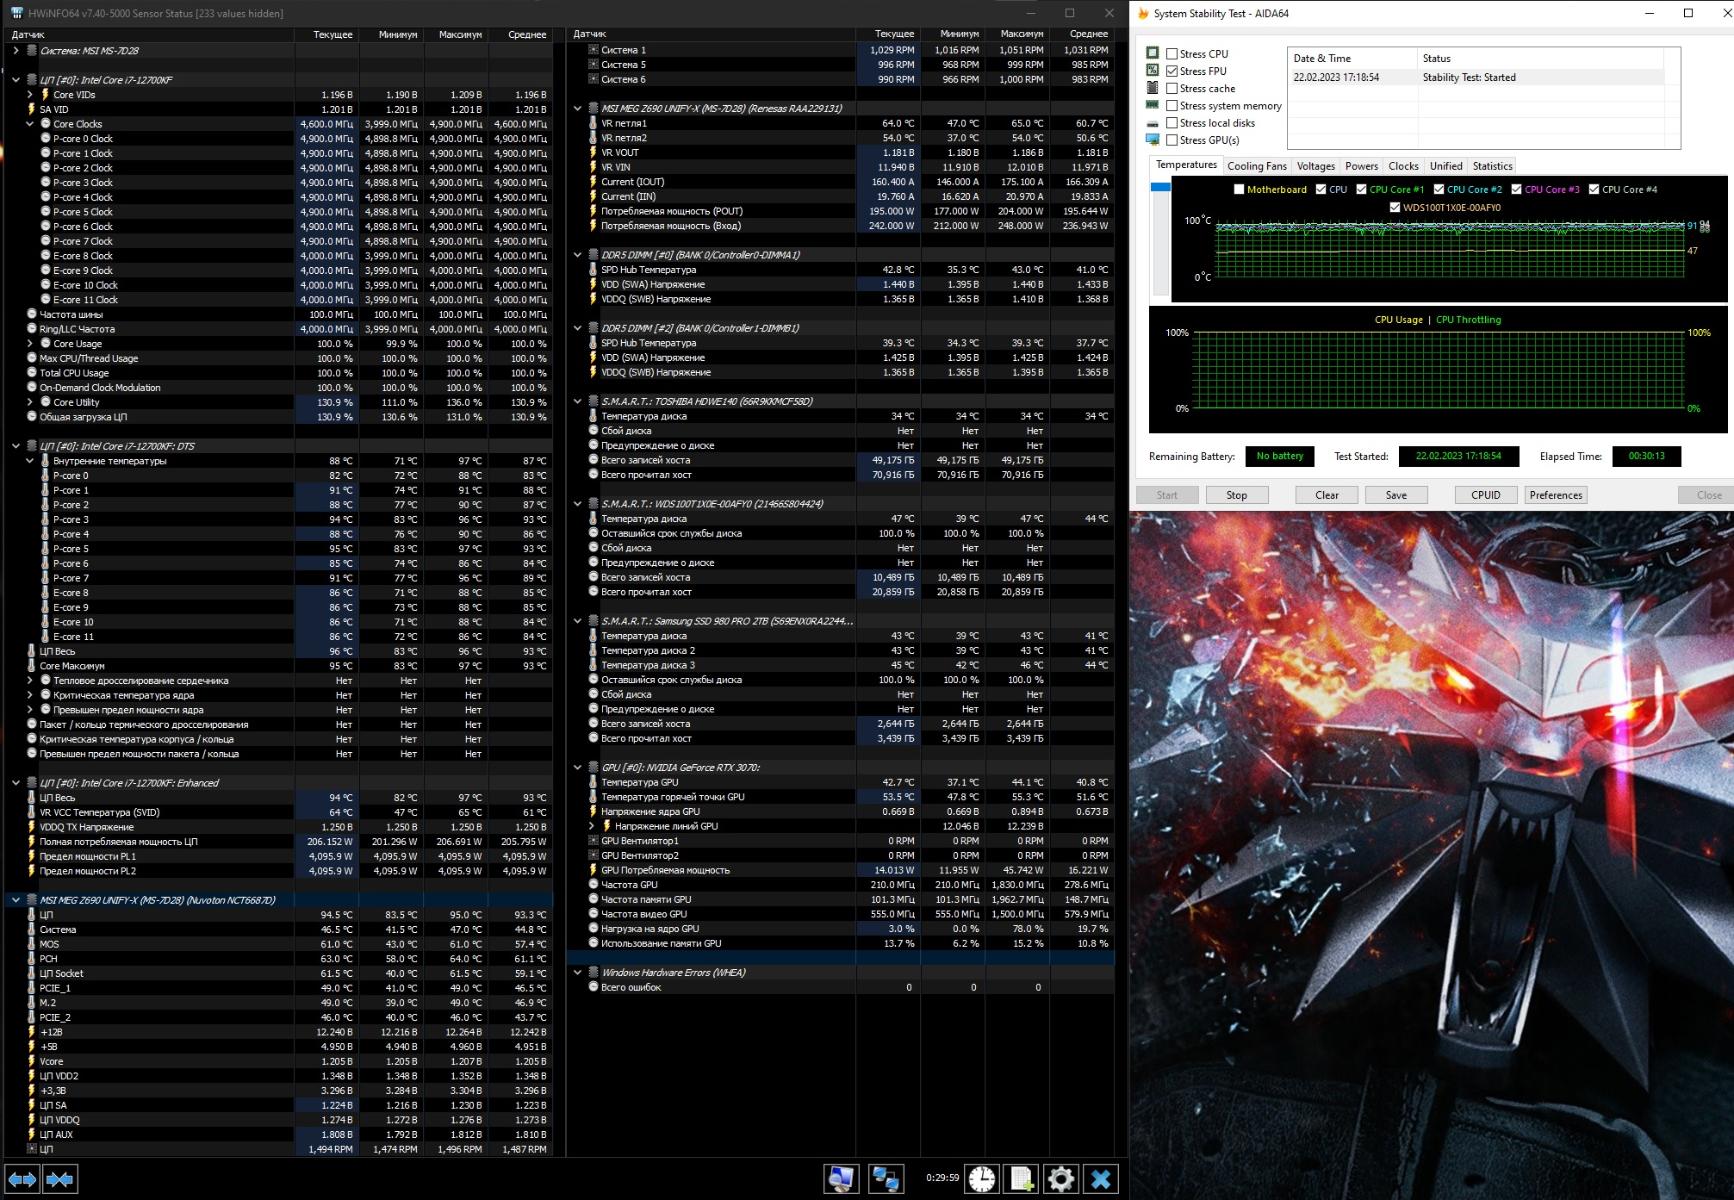Click the Preferences button
The height and width of the screenshot is (1200, 1734).
pos(1555,495)
